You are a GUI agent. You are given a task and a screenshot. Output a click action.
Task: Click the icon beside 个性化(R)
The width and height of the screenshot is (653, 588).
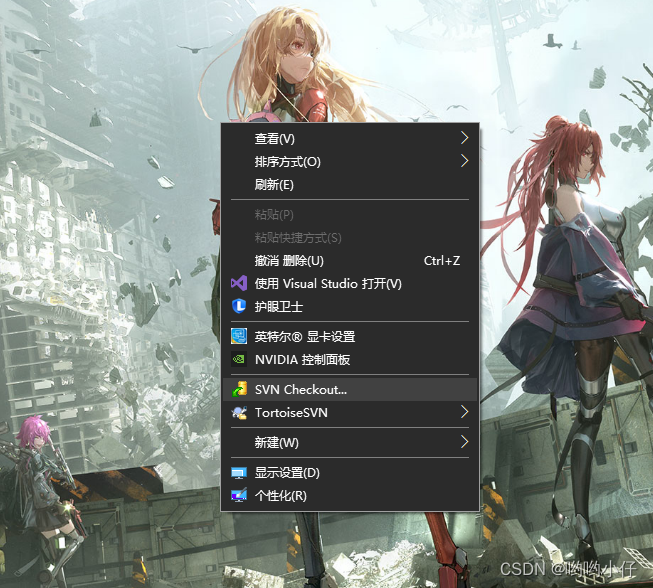coord(239,495)
